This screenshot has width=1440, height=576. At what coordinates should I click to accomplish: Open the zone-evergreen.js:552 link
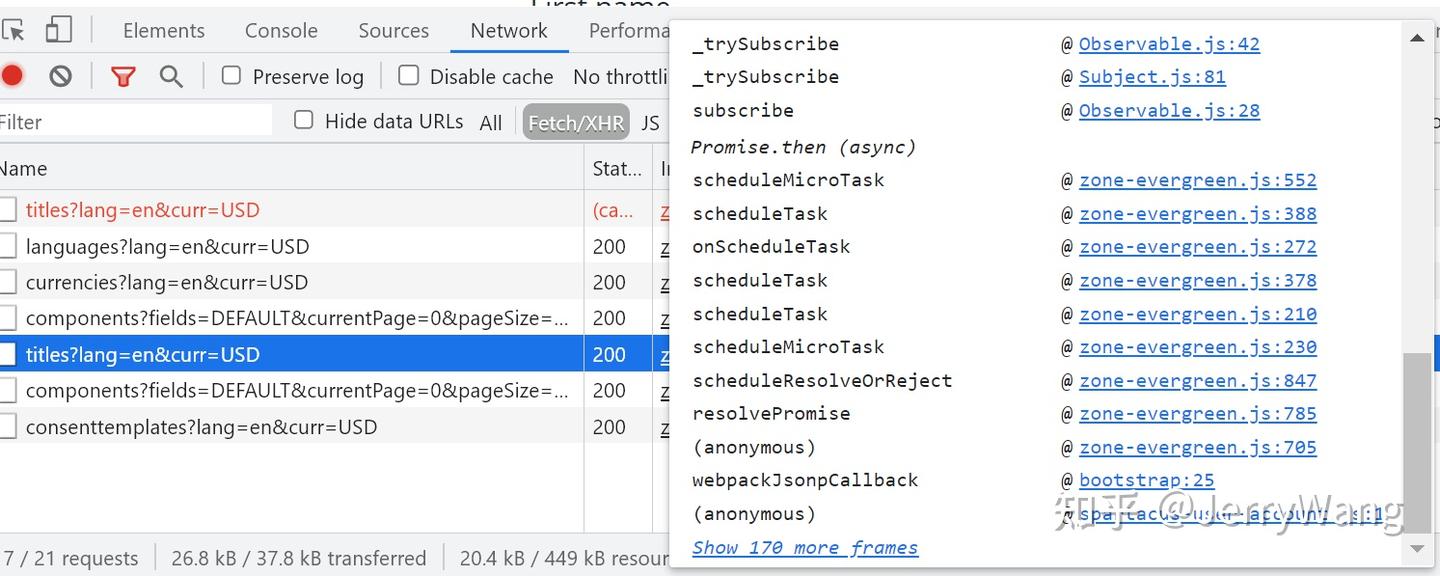1198,180
